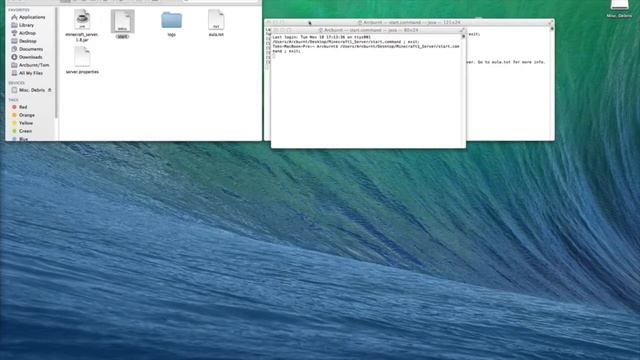Open Library in Finder sidebar
The image size is (640, 360).
(23, 25)
